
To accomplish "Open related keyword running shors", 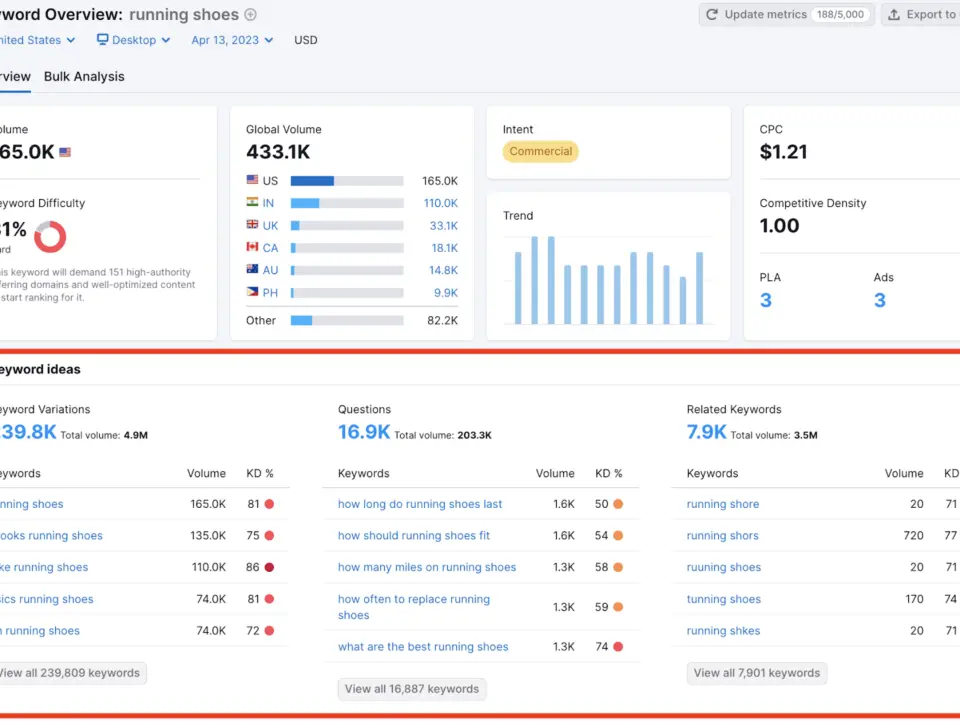I will (722, 536).
